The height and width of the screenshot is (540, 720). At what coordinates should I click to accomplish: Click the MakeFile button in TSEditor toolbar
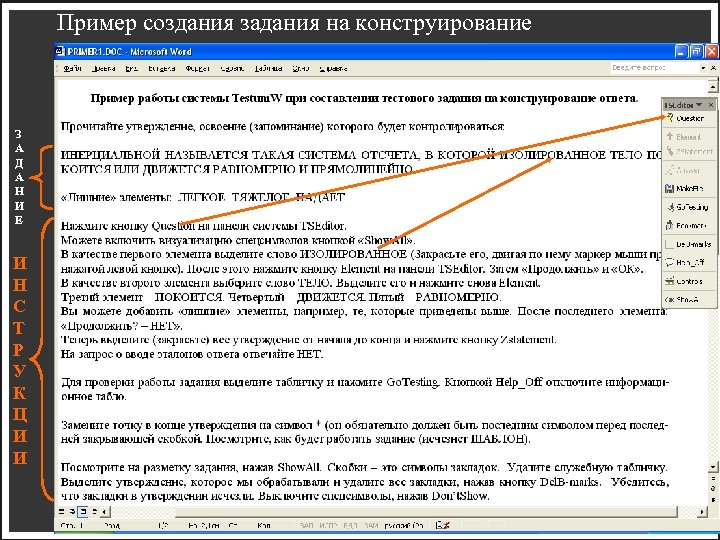[685, 188]
